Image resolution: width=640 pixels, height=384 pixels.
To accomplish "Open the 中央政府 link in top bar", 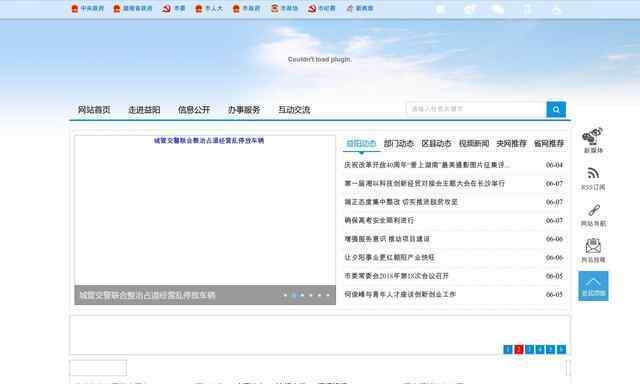I will 87,9.
